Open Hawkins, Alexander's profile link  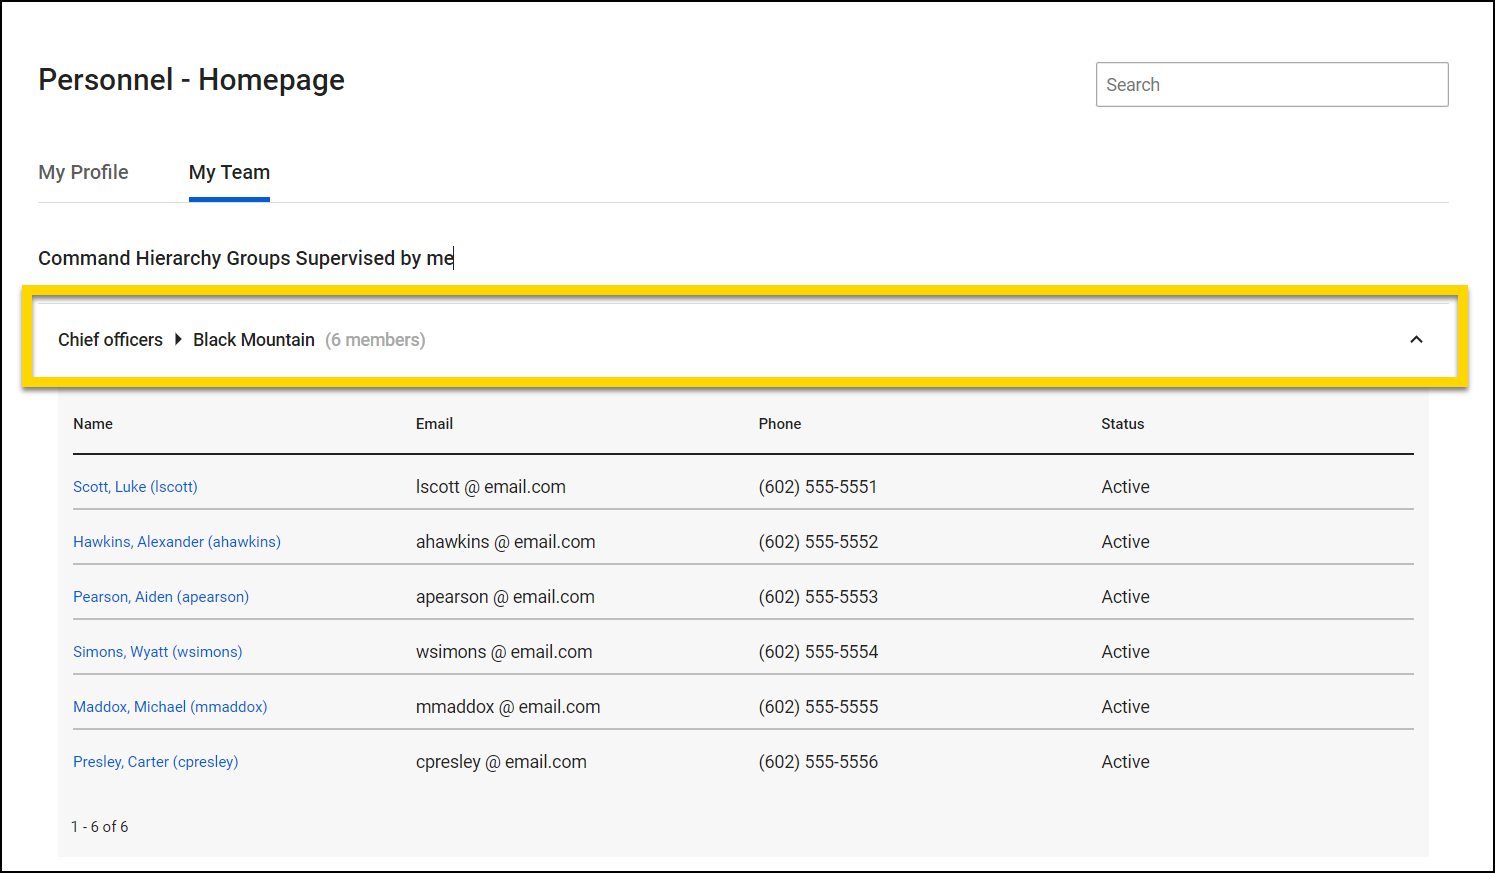pos(177,541)
